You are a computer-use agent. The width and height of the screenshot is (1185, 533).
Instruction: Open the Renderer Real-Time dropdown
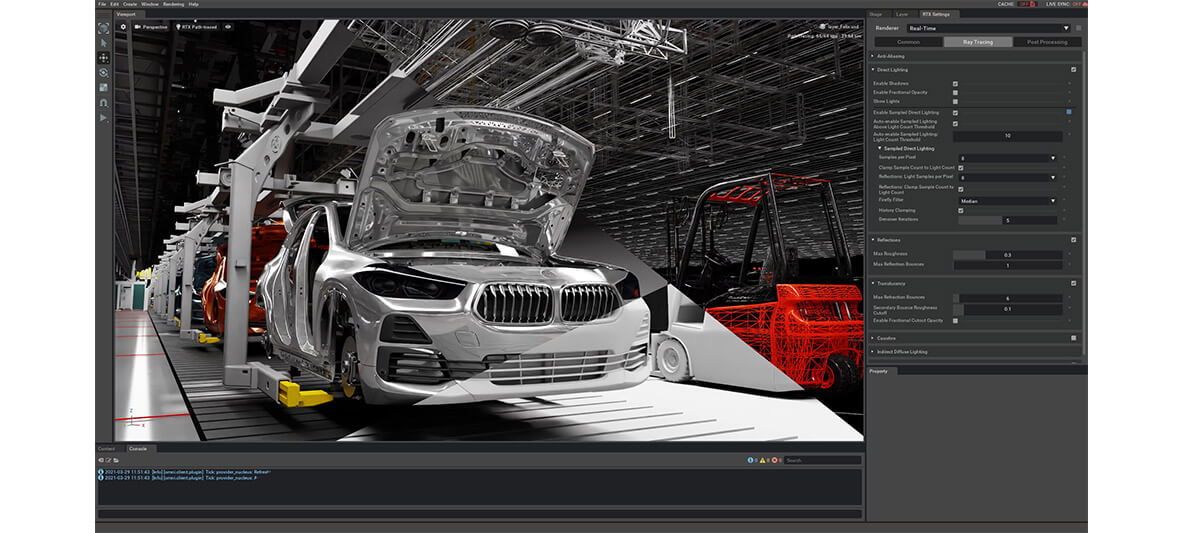(x=988, y=28)
